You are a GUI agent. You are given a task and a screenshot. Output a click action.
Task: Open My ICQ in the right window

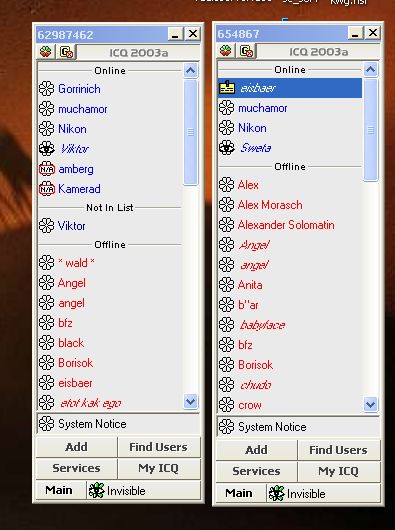(339, 471)
